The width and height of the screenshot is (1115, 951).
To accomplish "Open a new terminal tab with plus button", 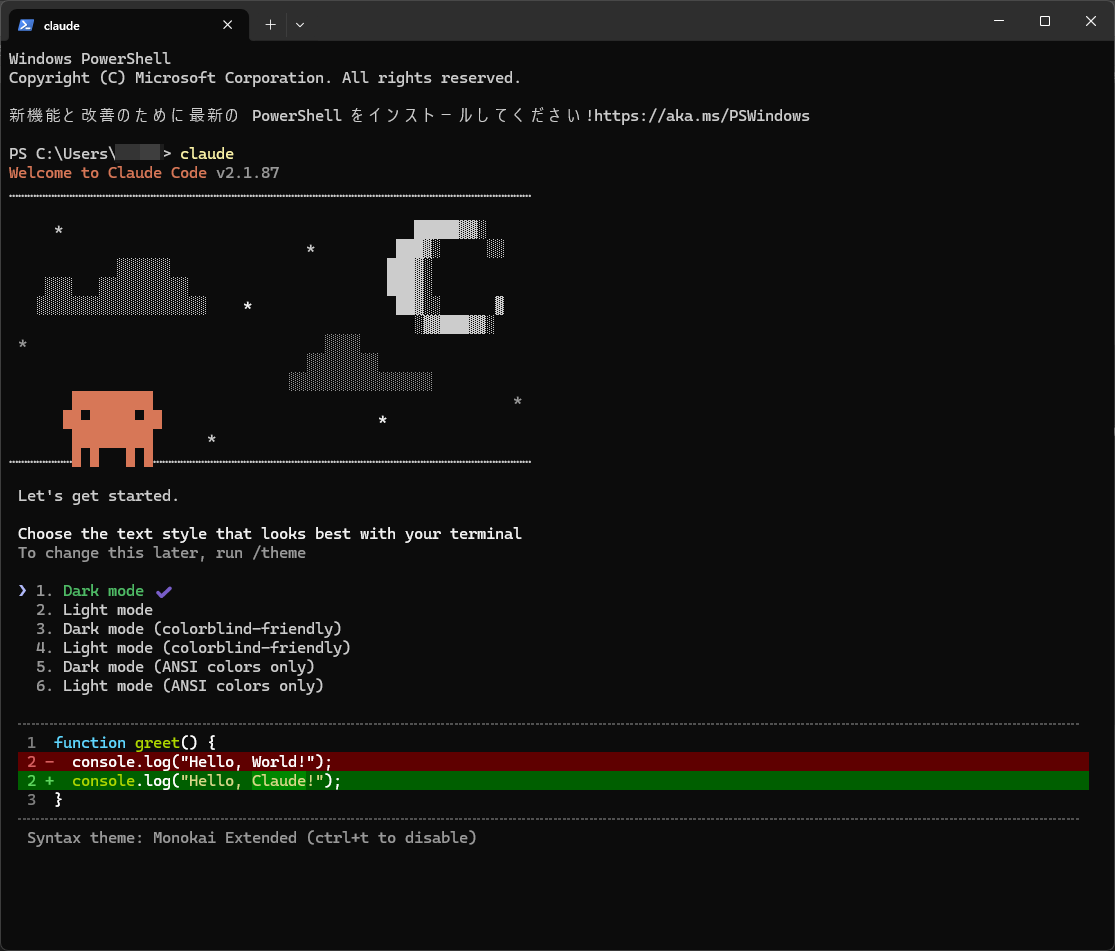I will pos(270,25).
